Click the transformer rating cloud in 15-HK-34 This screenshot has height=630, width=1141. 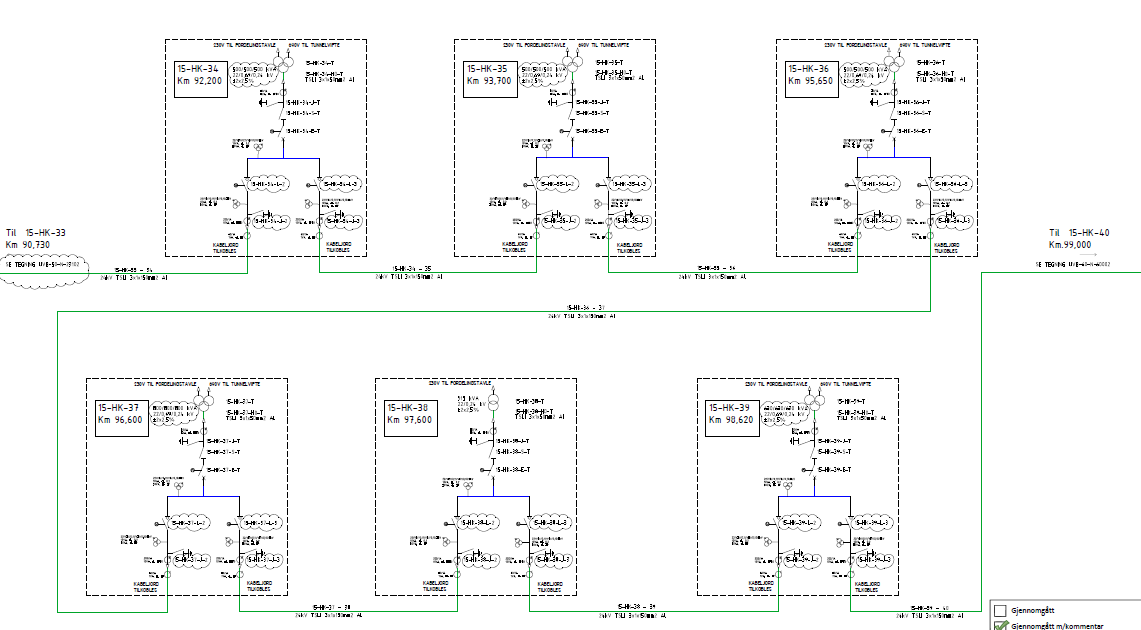[x=251, y=74]
